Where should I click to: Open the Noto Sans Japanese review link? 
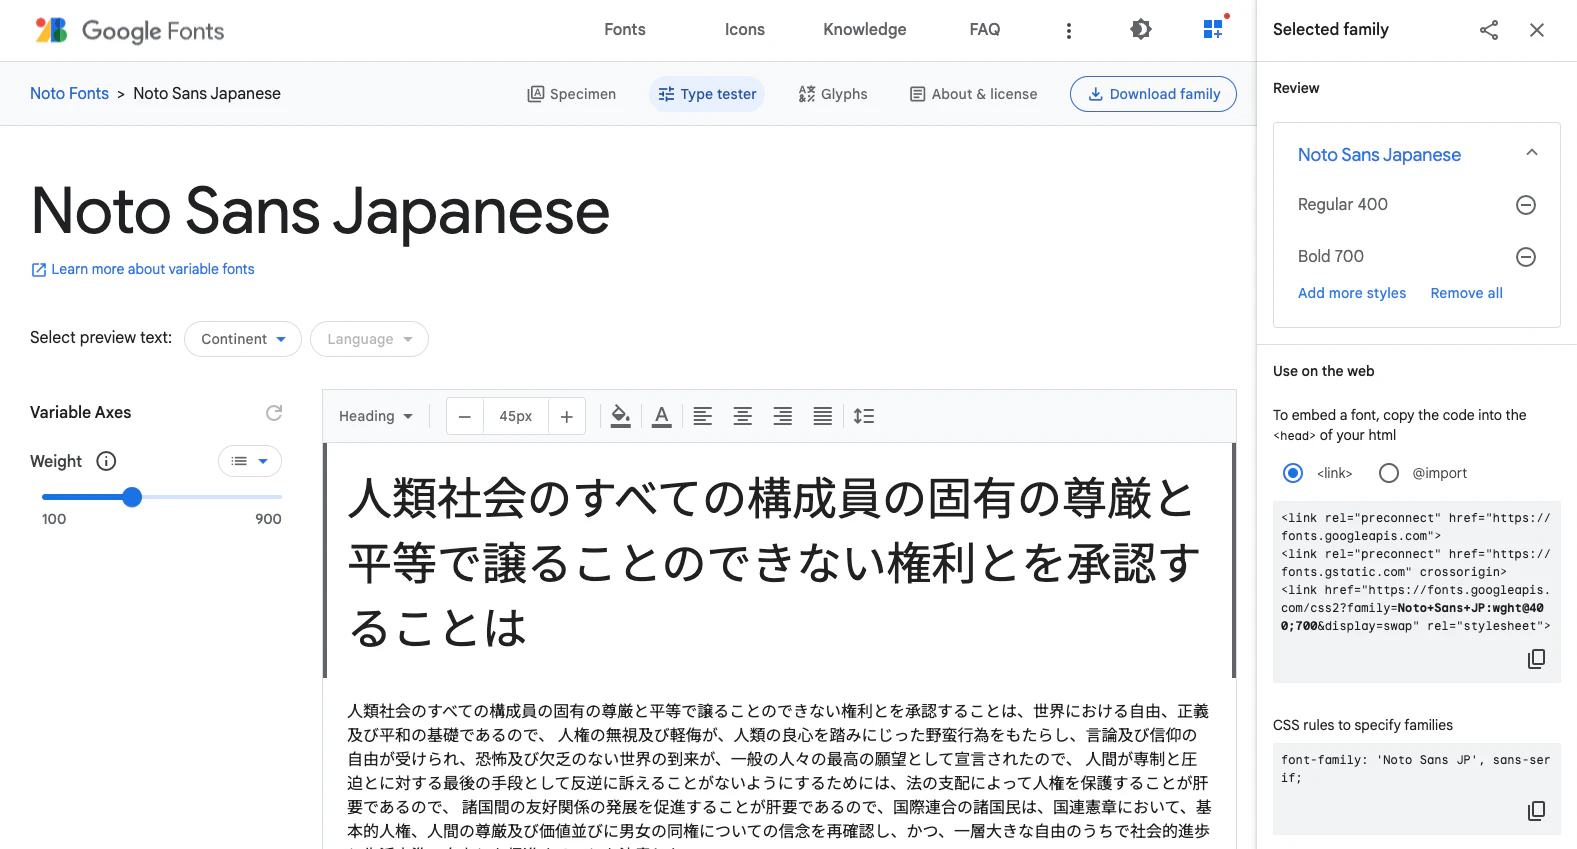click(1379, 155)
